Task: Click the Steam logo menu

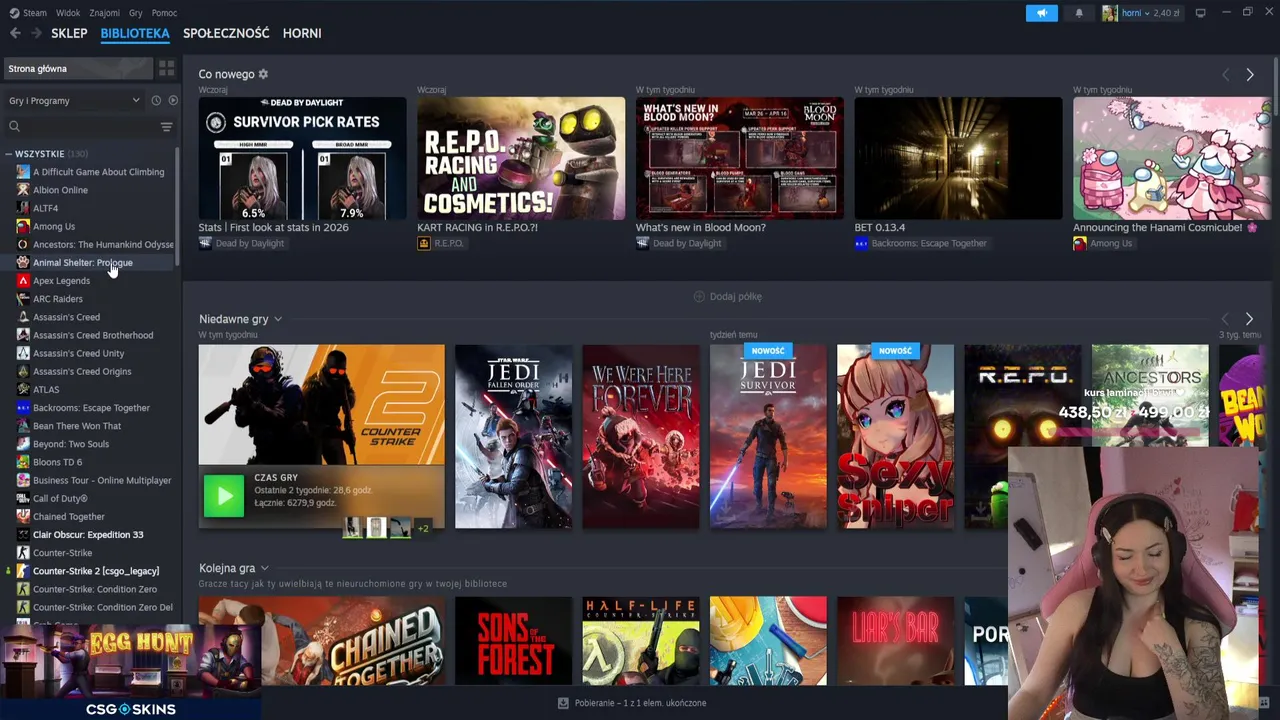Action: pyautogui.click(x=28, y=13)
